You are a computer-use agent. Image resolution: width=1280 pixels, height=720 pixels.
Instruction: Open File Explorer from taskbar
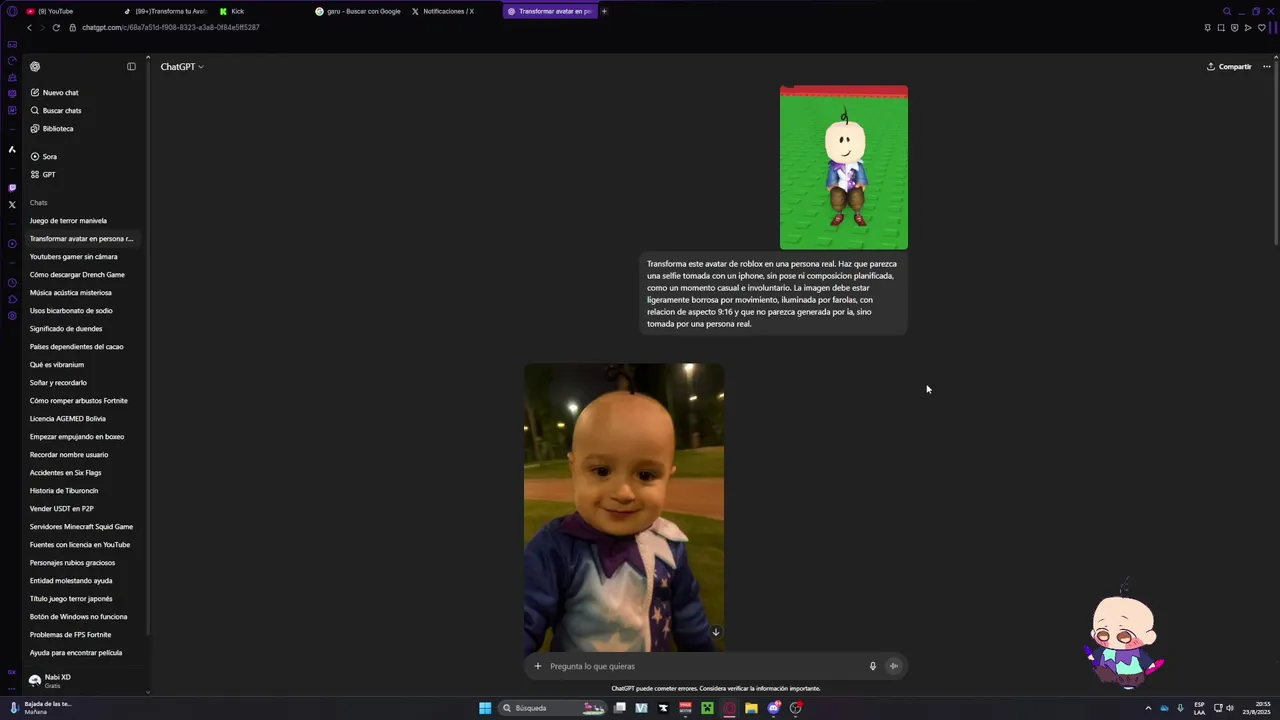[751, 708]
